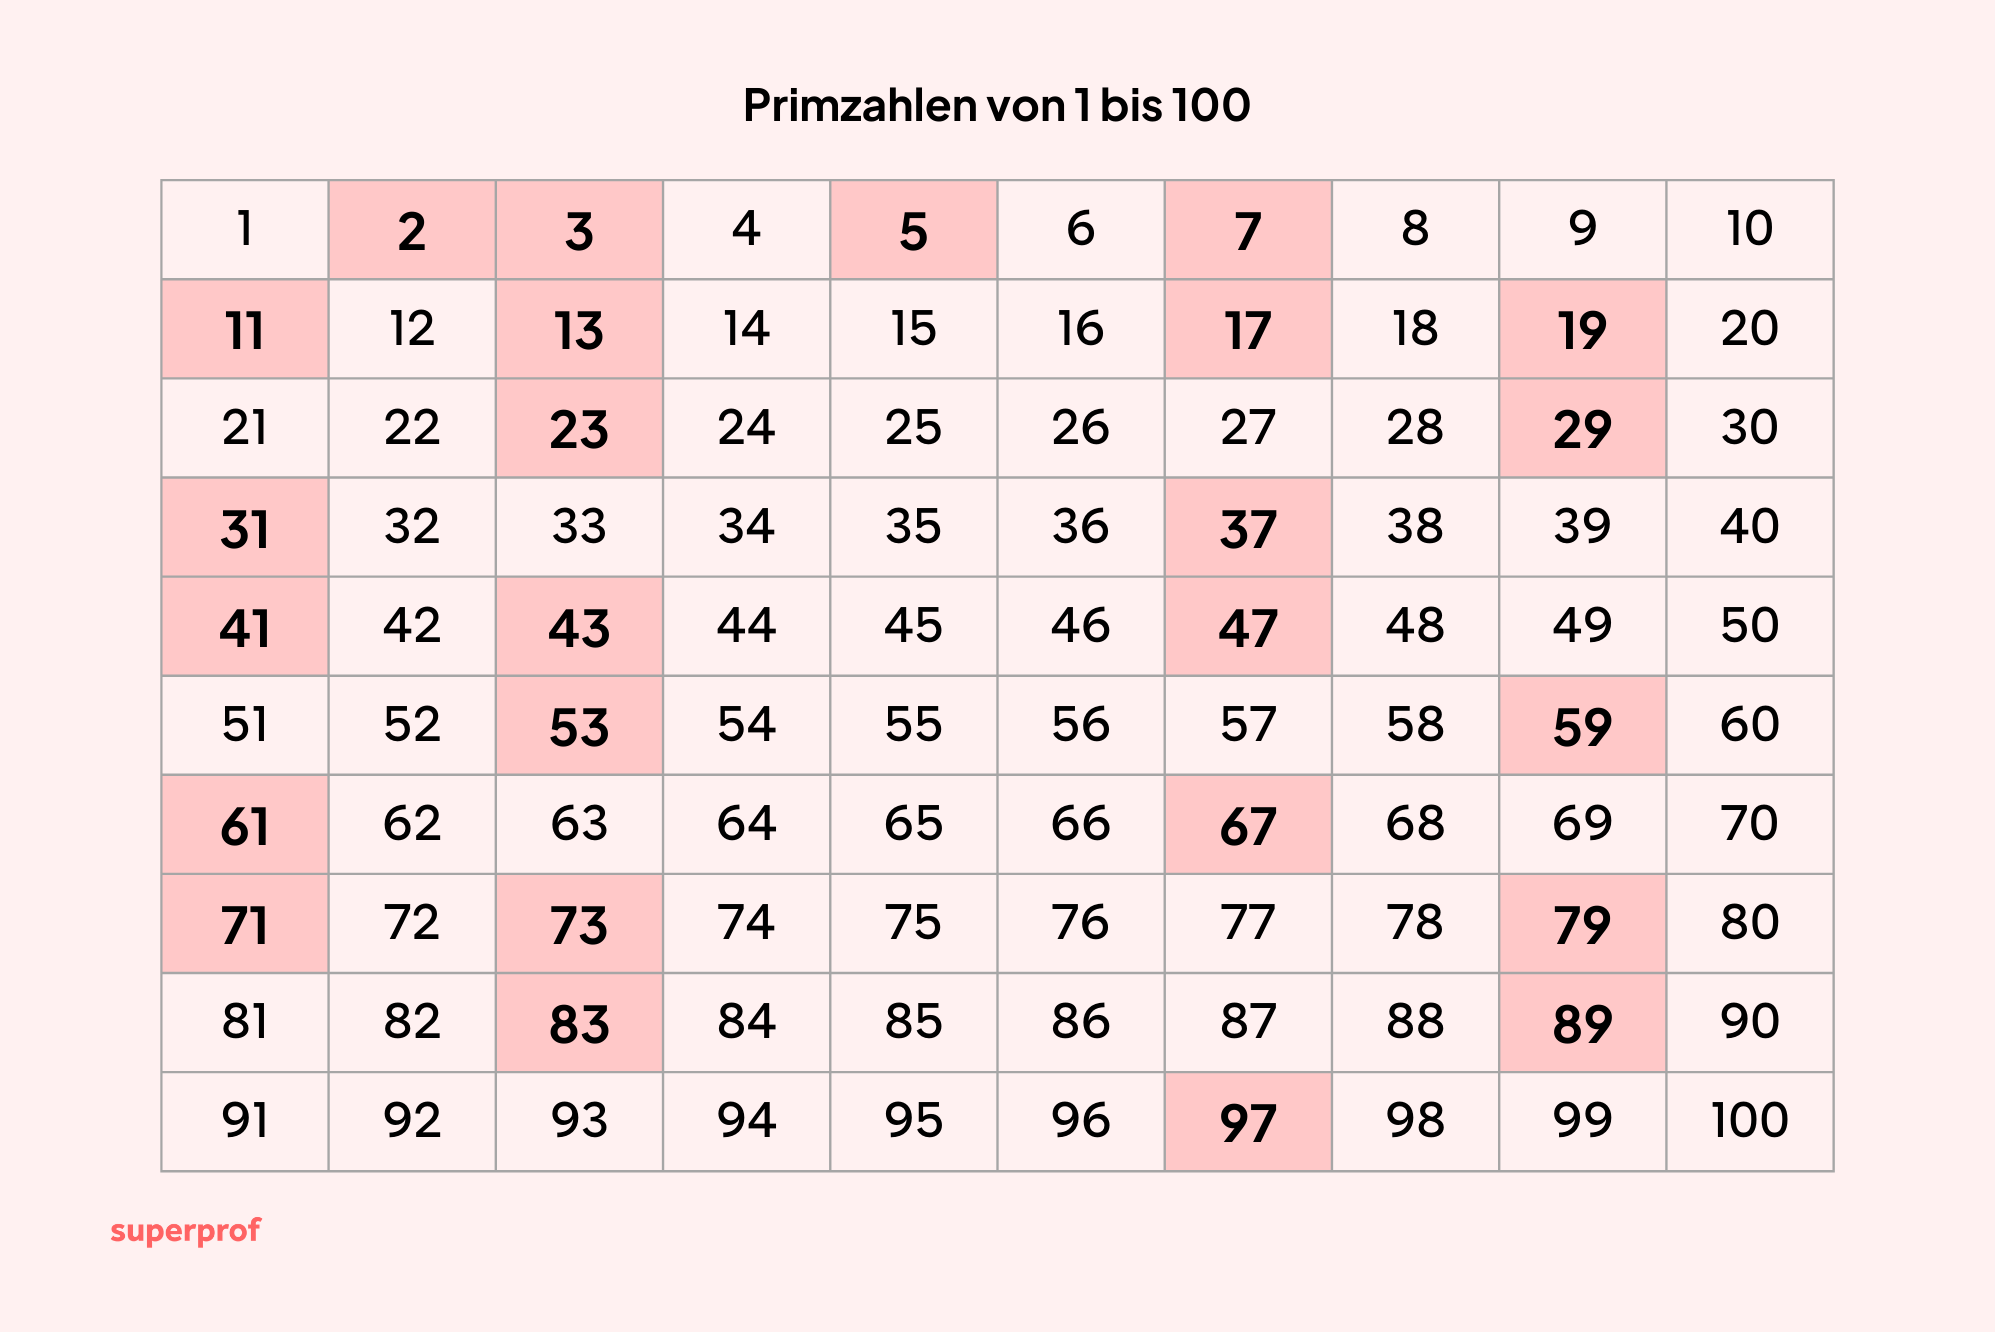Click the number 10 cell
Screen dimensions: 1995x1332
click(1750, 230)
